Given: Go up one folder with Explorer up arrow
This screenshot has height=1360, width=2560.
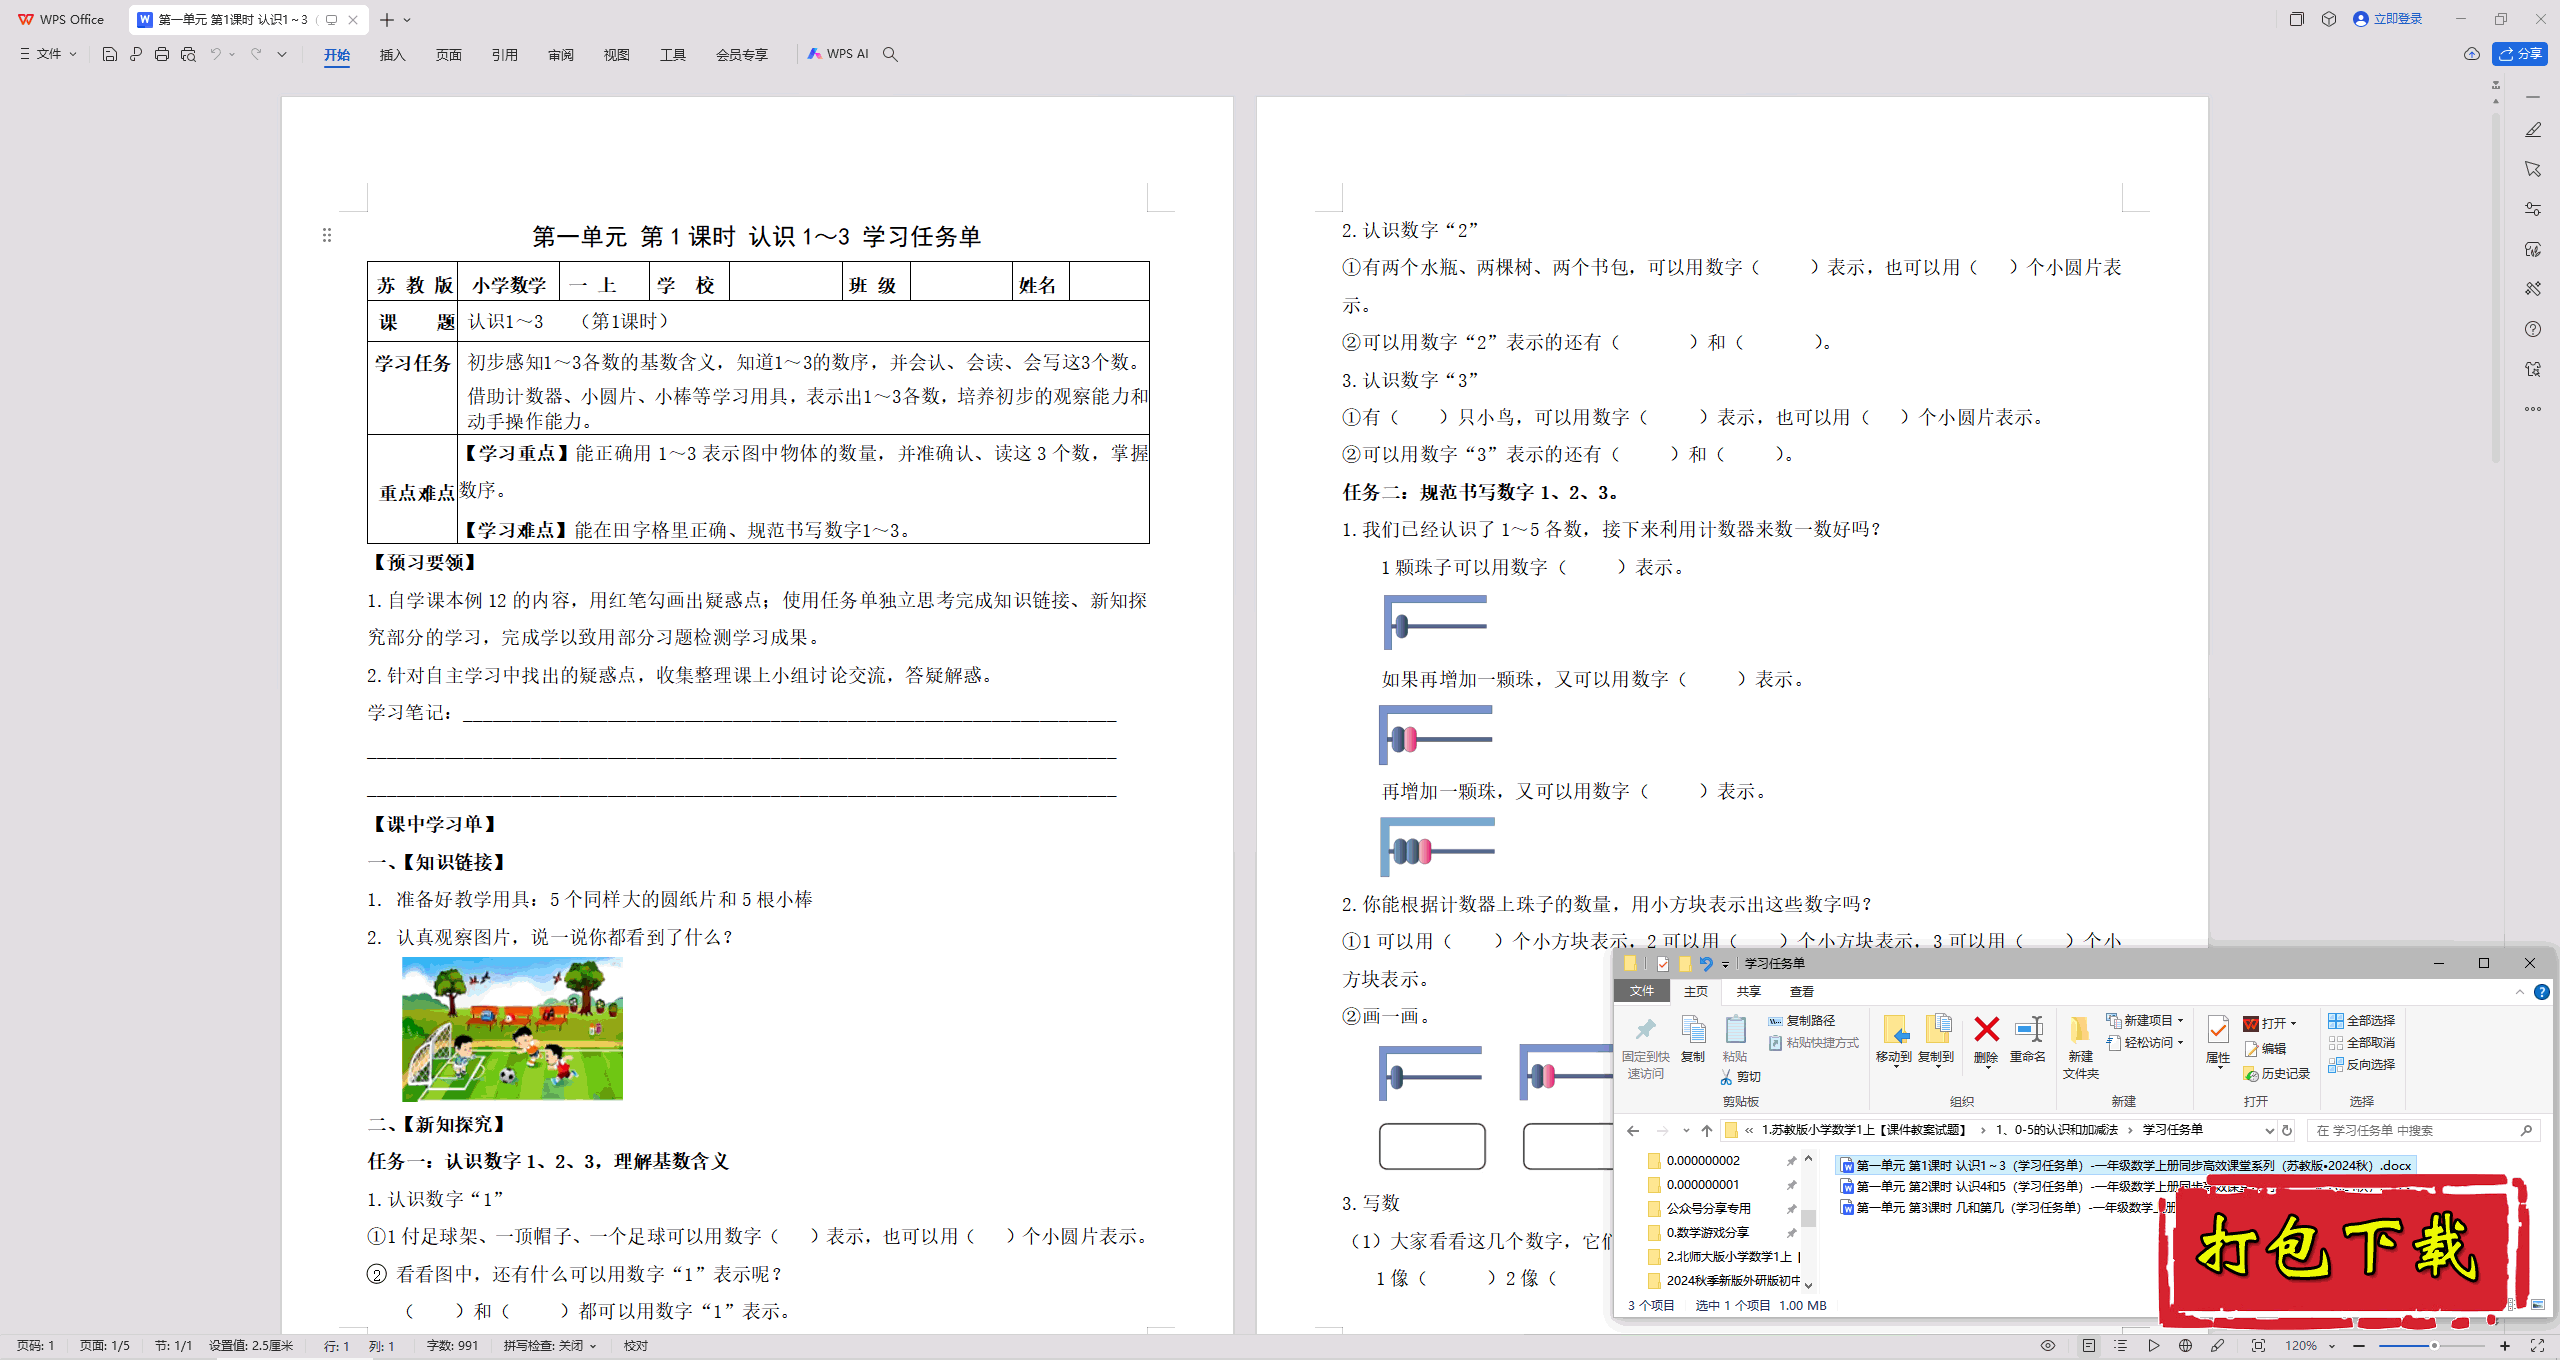Looking at the screenshot, I should pyautogui.click(x=1707, y=1131).
